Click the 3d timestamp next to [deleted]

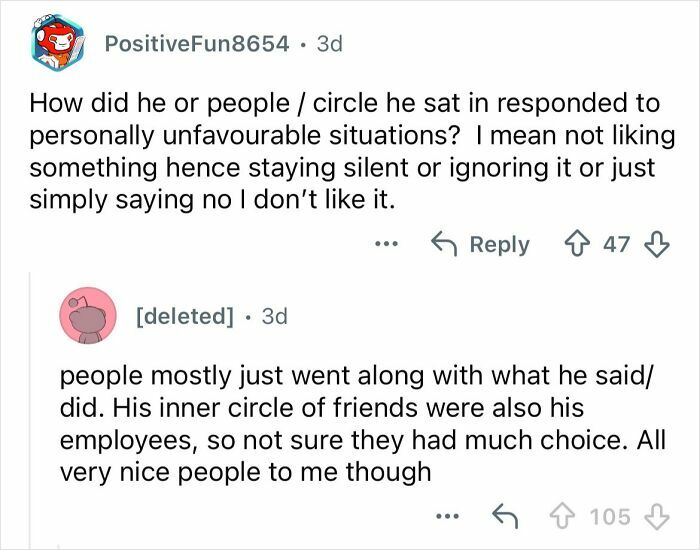(x=273, y=316)
